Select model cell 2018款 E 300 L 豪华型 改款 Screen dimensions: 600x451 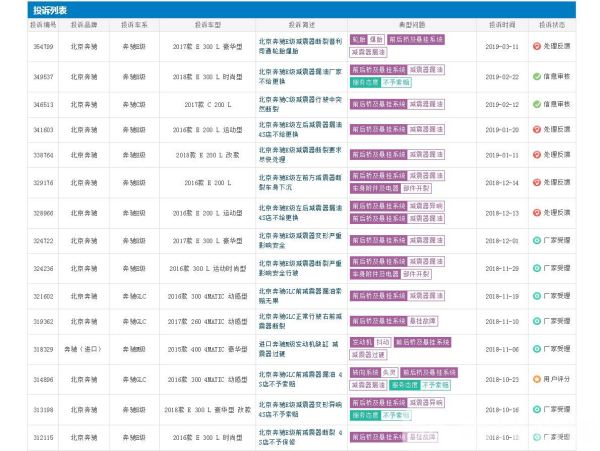pos(207,410)
